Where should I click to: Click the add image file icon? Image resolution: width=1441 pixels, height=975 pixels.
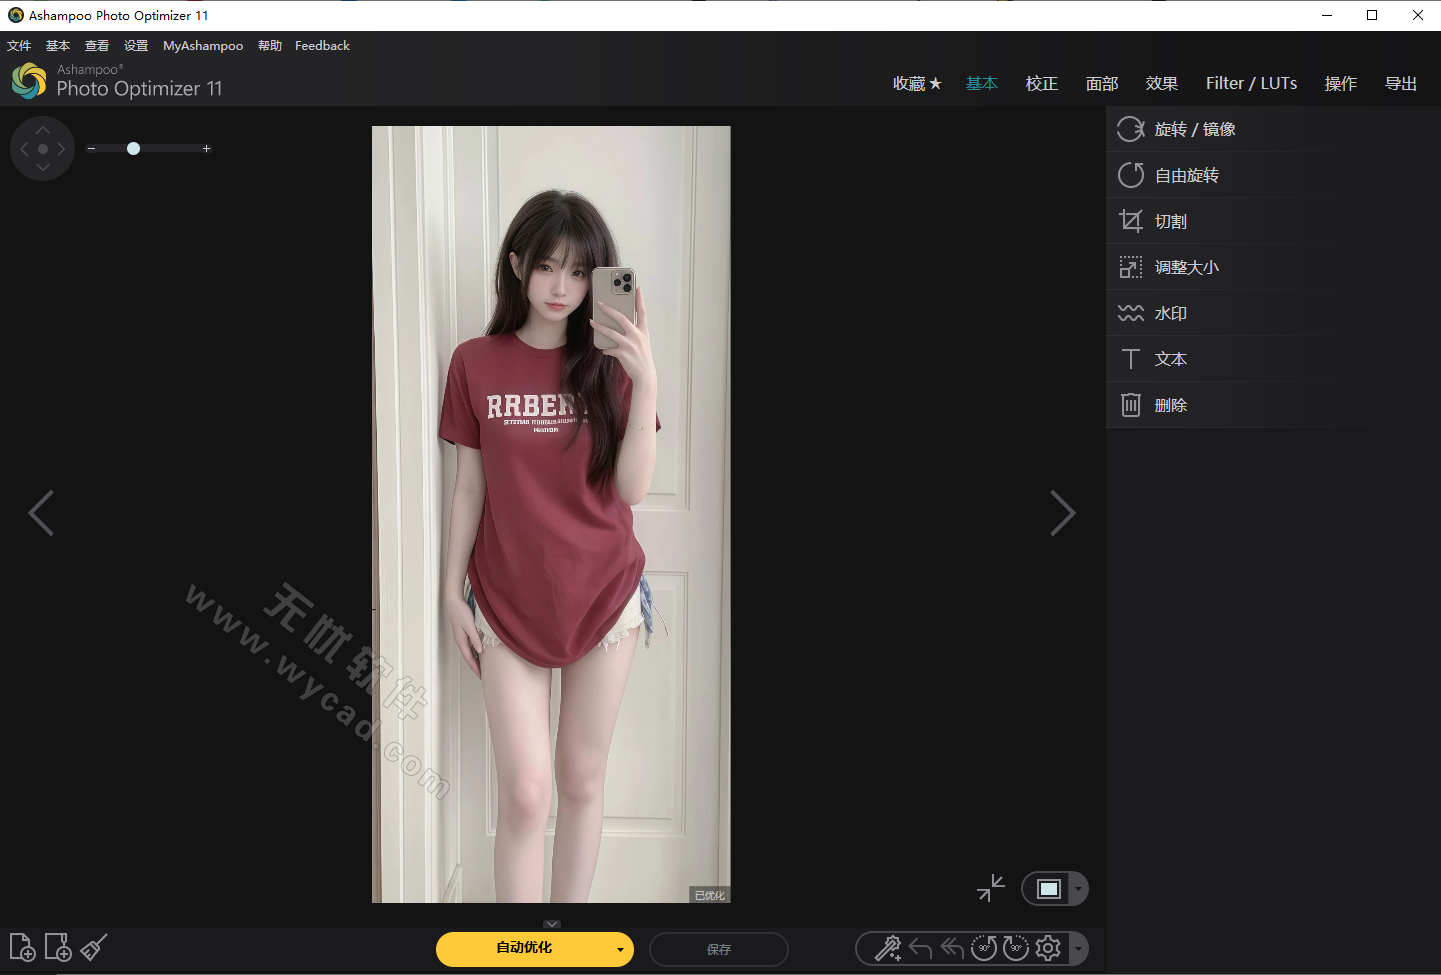pos(22,947)
